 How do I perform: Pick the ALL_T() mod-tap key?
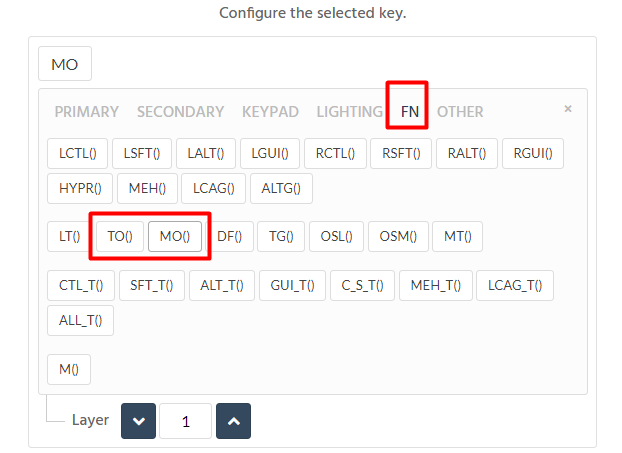pos(81,321)
